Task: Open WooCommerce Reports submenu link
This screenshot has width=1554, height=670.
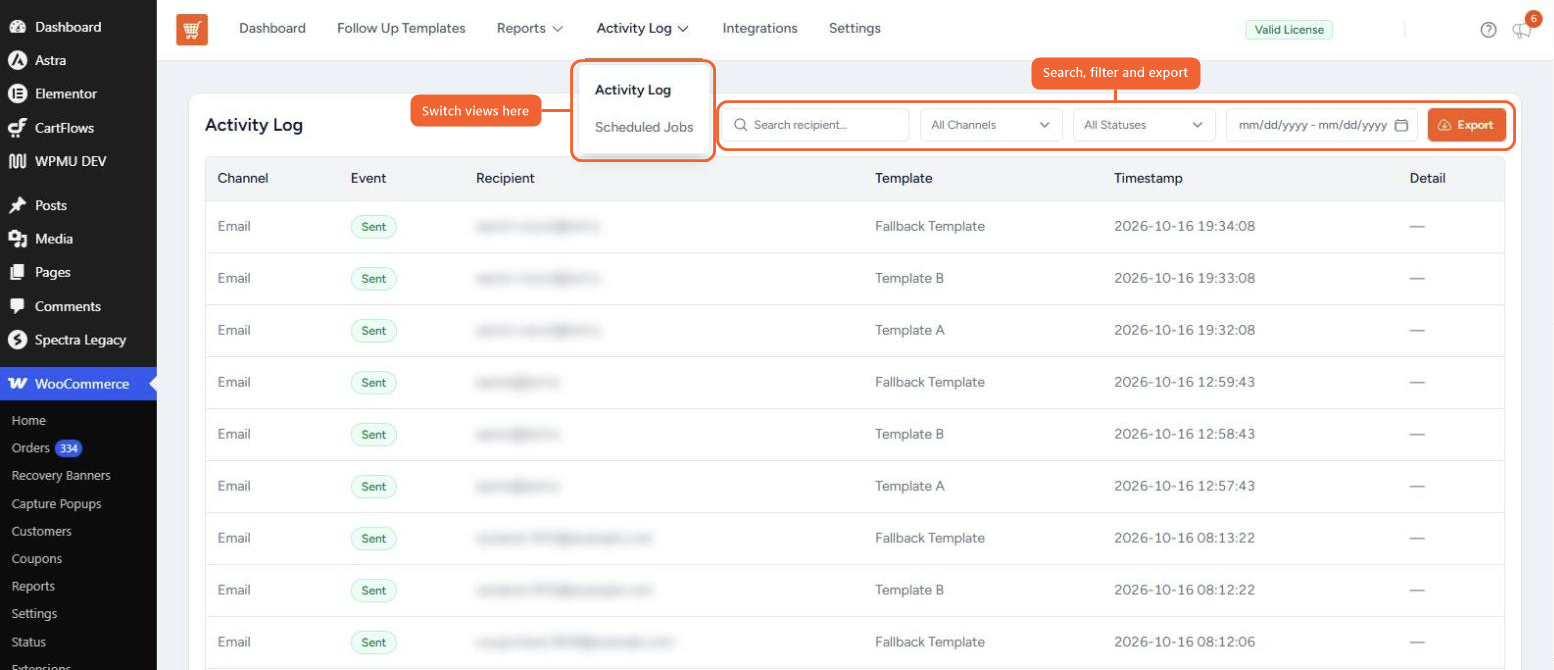Action: [33, 586]
